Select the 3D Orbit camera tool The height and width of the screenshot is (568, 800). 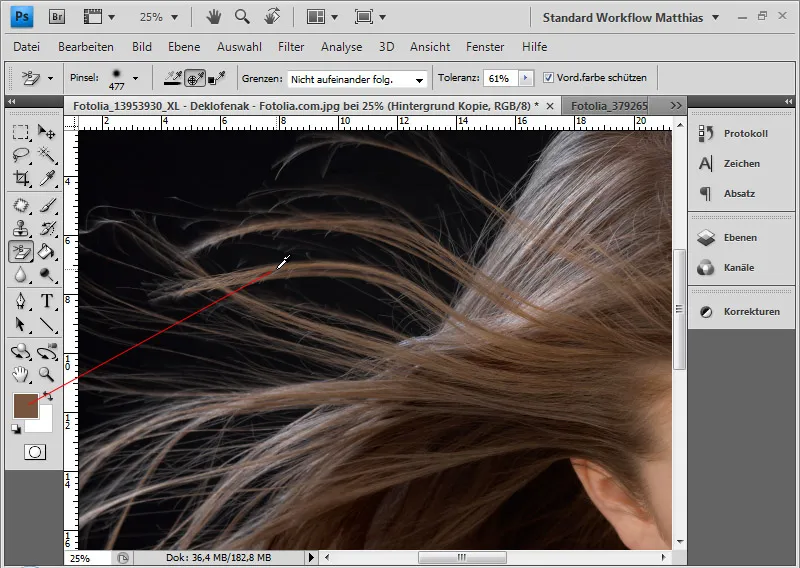pos(46,351)
